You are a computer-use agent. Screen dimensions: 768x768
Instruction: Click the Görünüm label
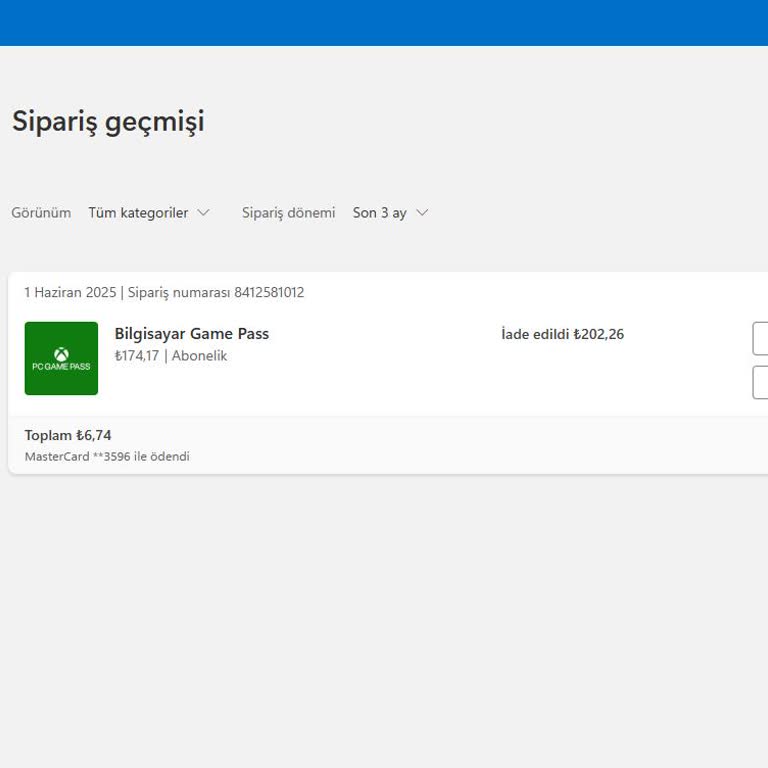click(x=41, y=213)
